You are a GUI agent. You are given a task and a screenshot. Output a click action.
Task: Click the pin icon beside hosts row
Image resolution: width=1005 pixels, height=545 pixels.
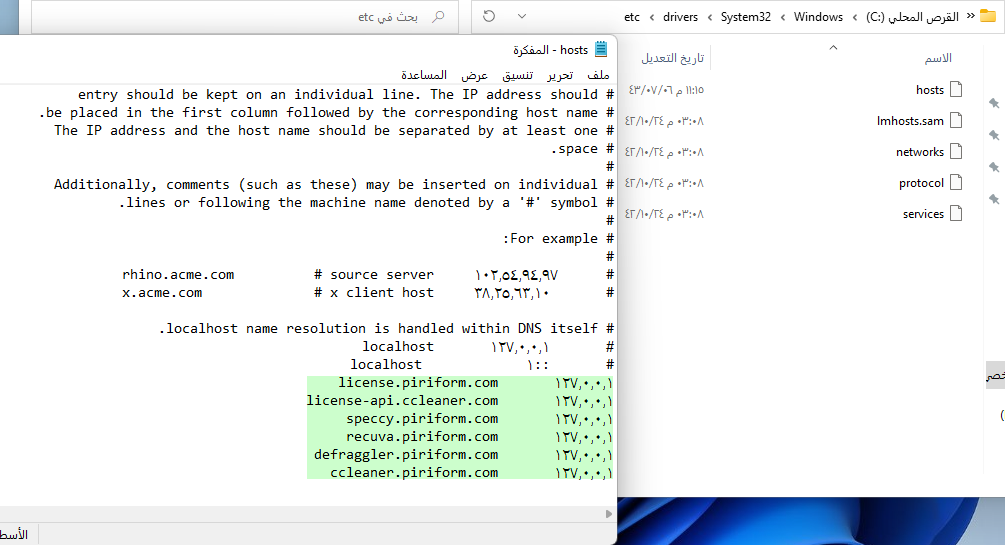(x=994, y=103)
